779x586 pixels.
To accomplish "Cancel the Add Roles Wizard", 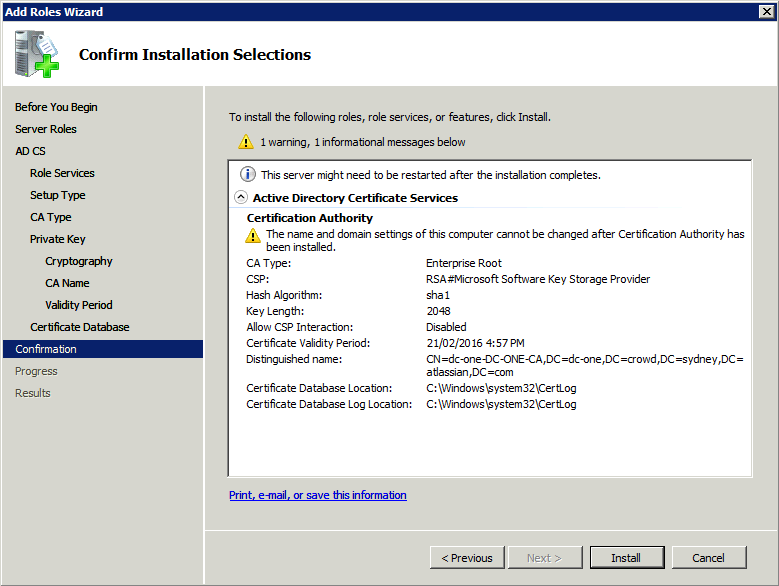I will (709, 558).
